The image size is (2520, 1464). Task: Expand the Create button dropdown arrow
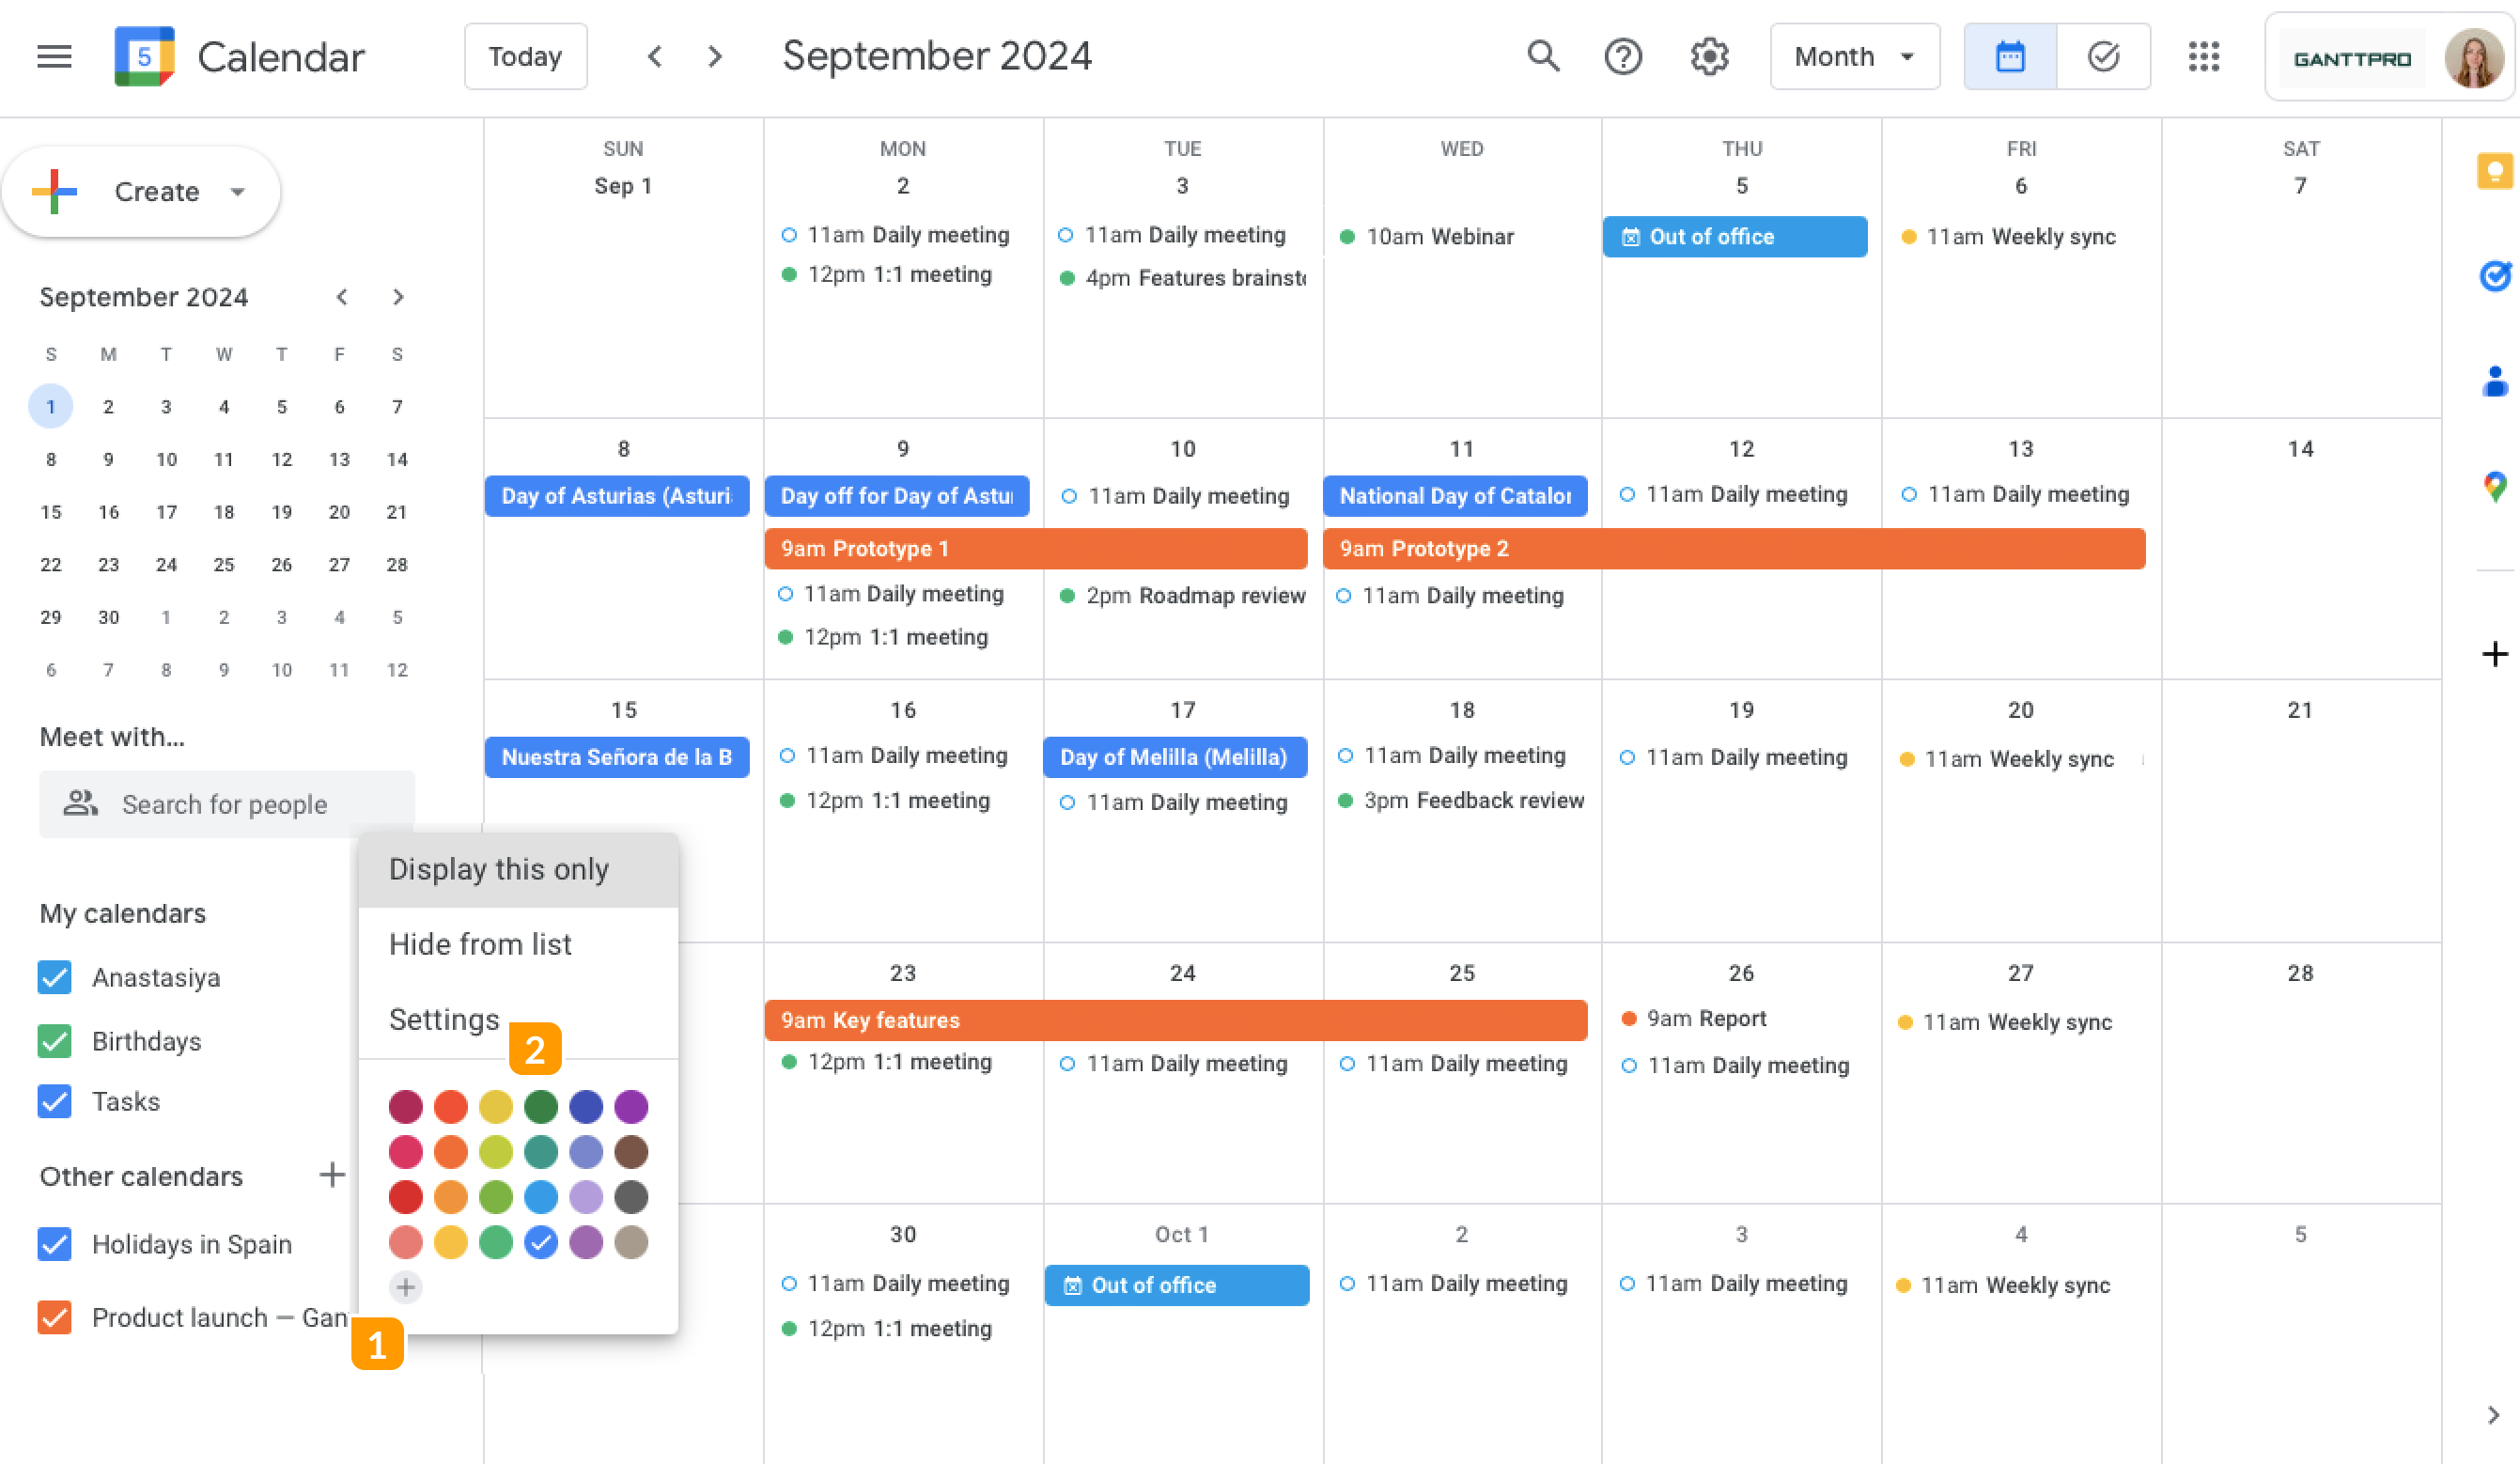point(238,192)
